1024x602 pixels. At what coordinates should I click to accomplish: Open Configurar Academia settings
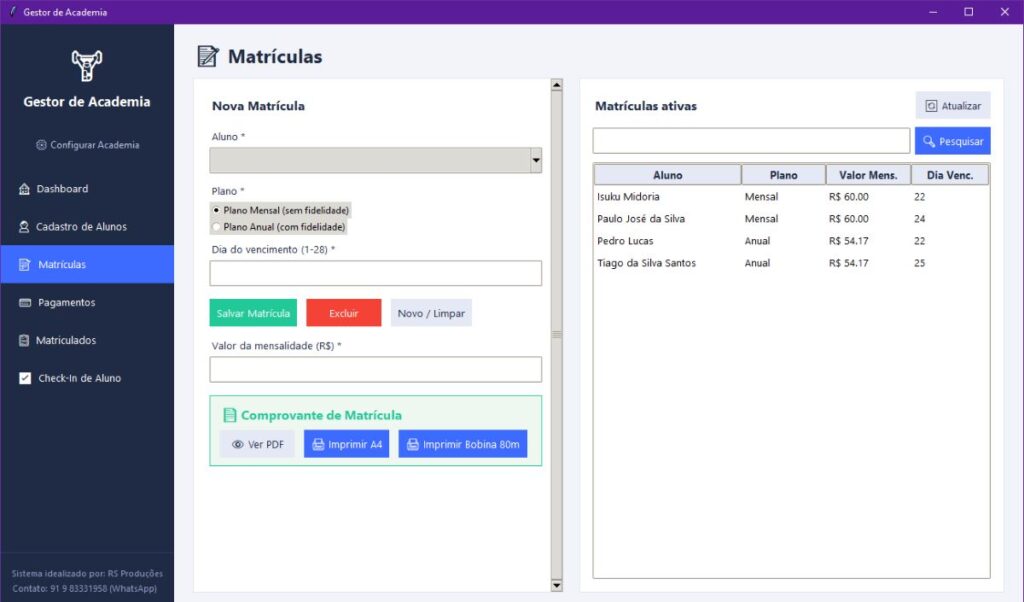click(88, 145)
